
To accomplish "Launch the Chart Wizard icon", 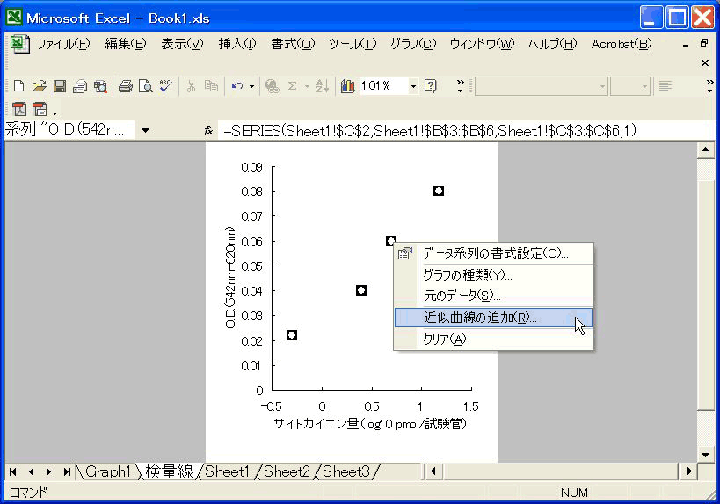I will (347, 86).
